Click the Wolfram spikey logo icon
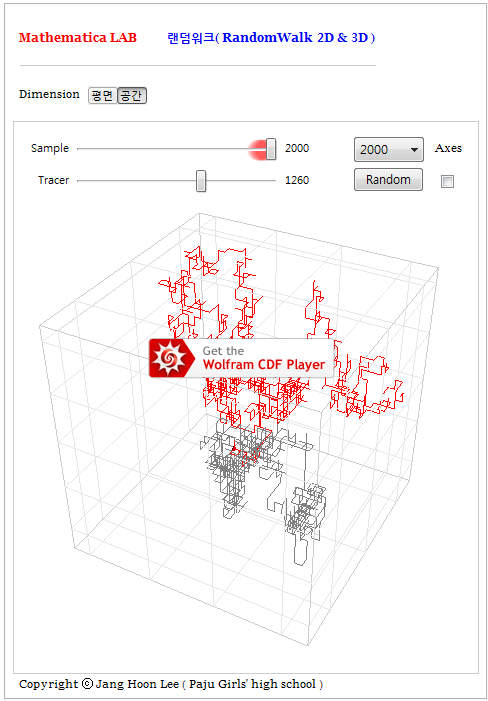The image size is (488, 701). click(x=170, y=358)
